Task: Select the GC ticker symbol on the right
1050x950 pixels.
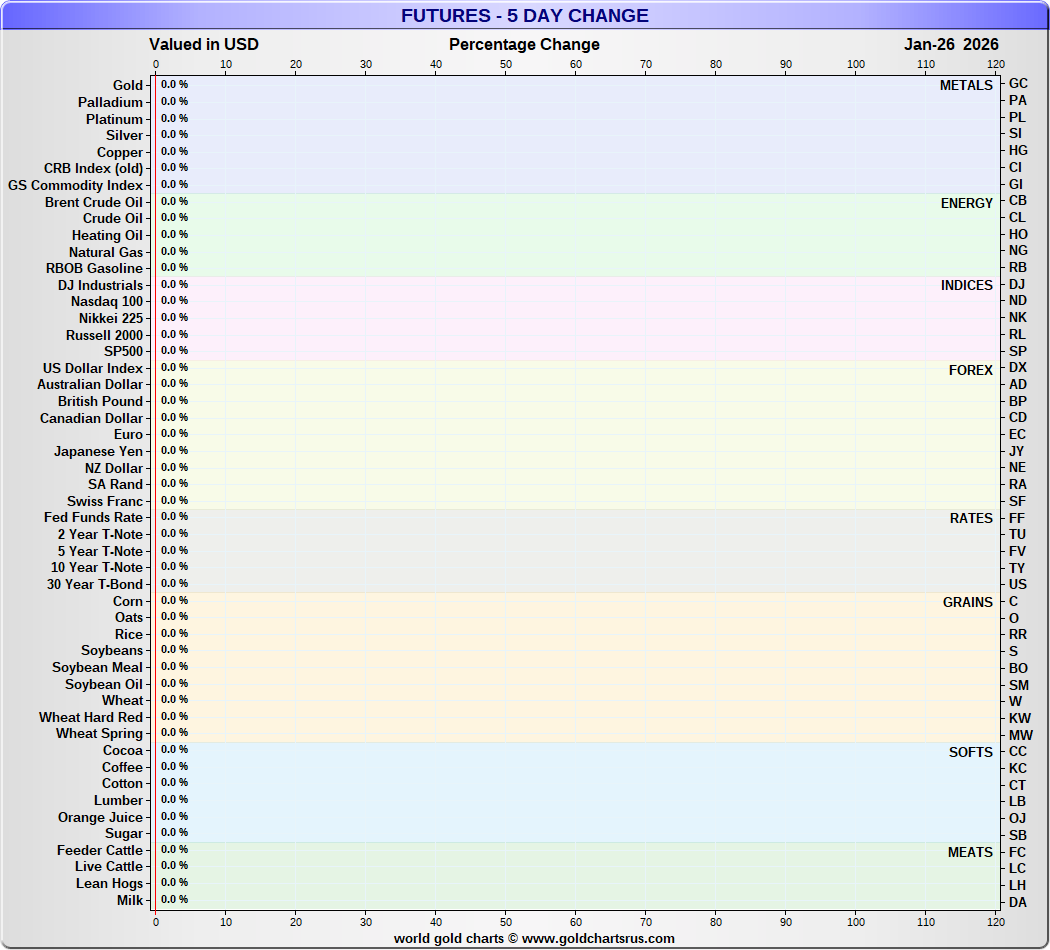Action: coord(1018,84)
